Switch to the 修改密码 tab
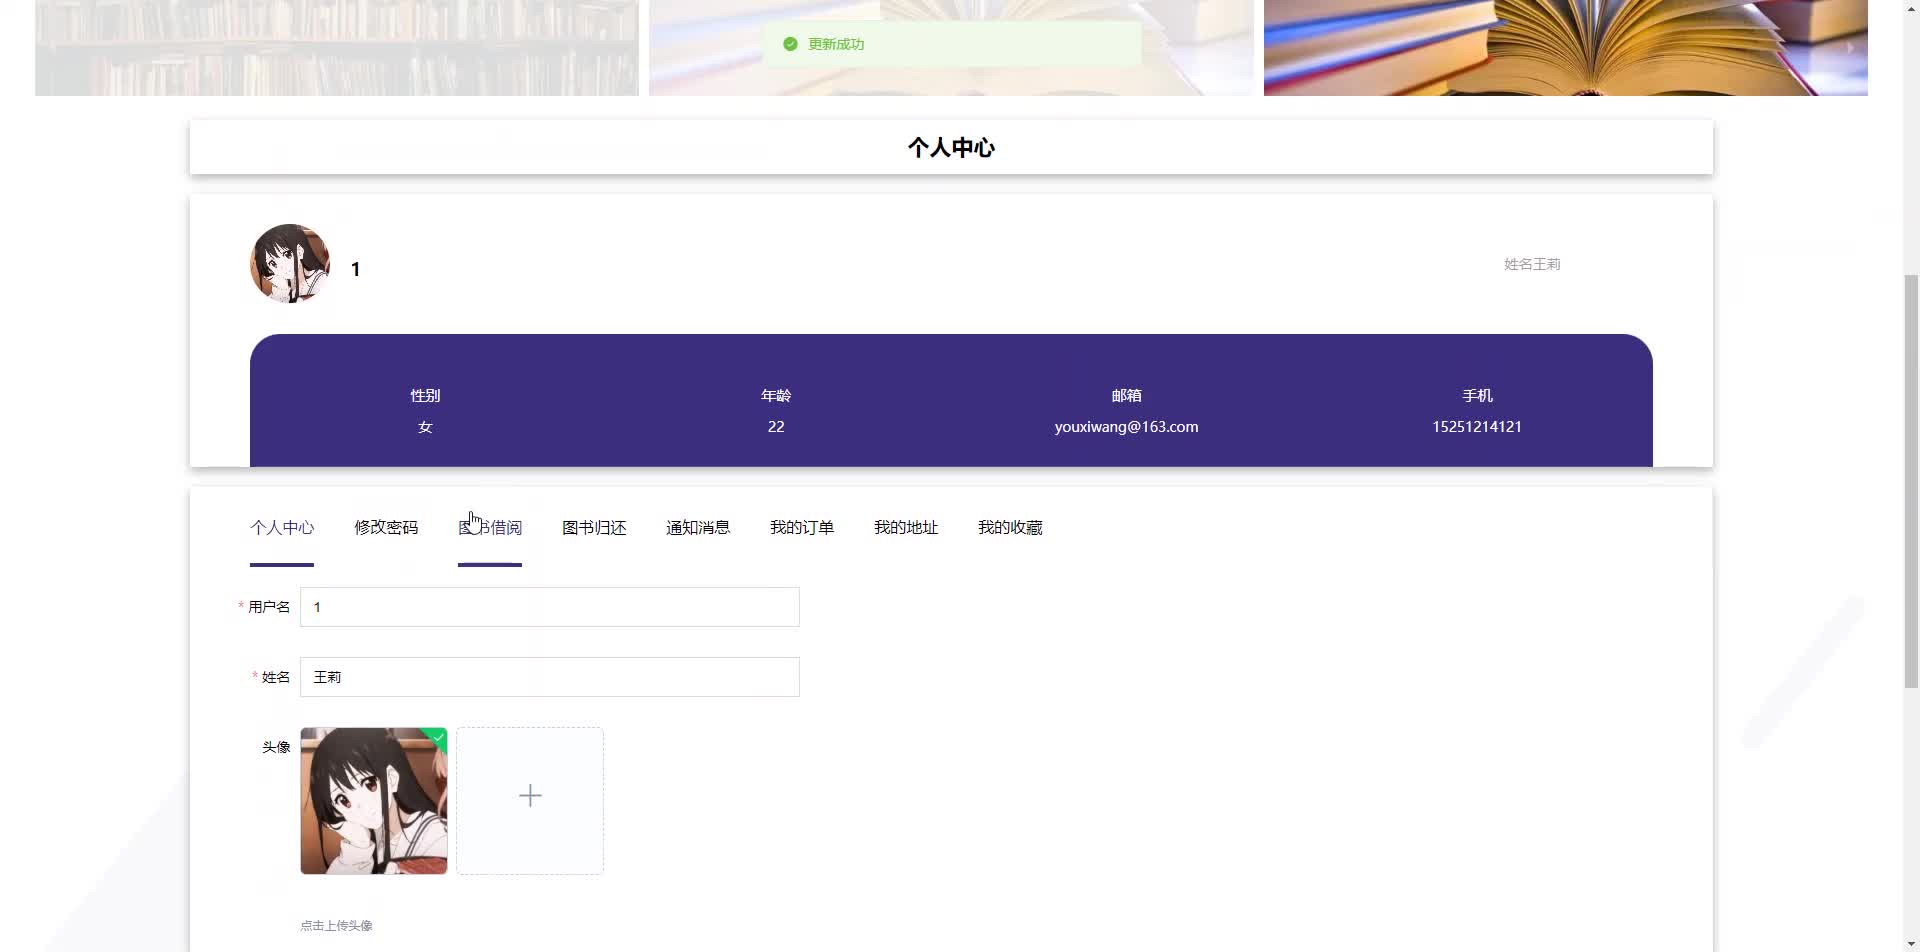 tap(386, 527)
